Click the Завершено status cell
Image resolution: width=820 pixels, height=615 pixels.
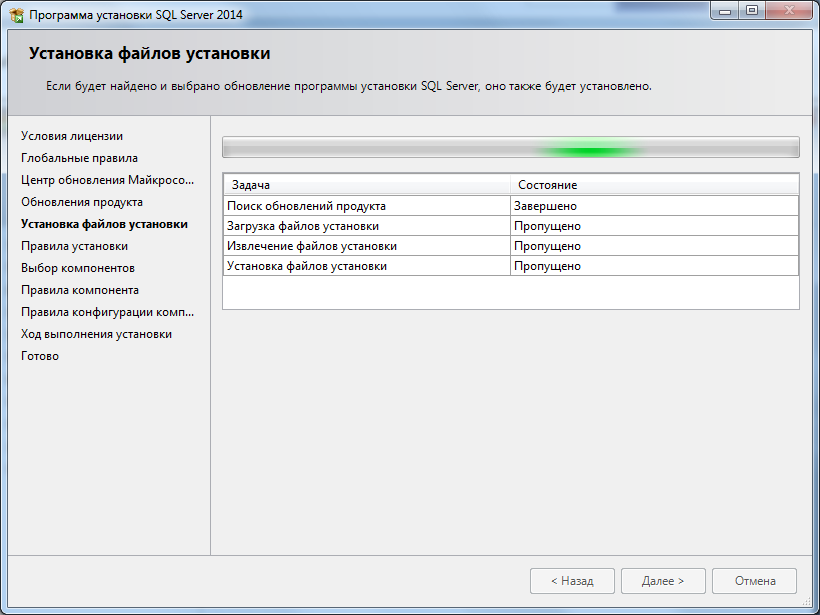(655, 206)
